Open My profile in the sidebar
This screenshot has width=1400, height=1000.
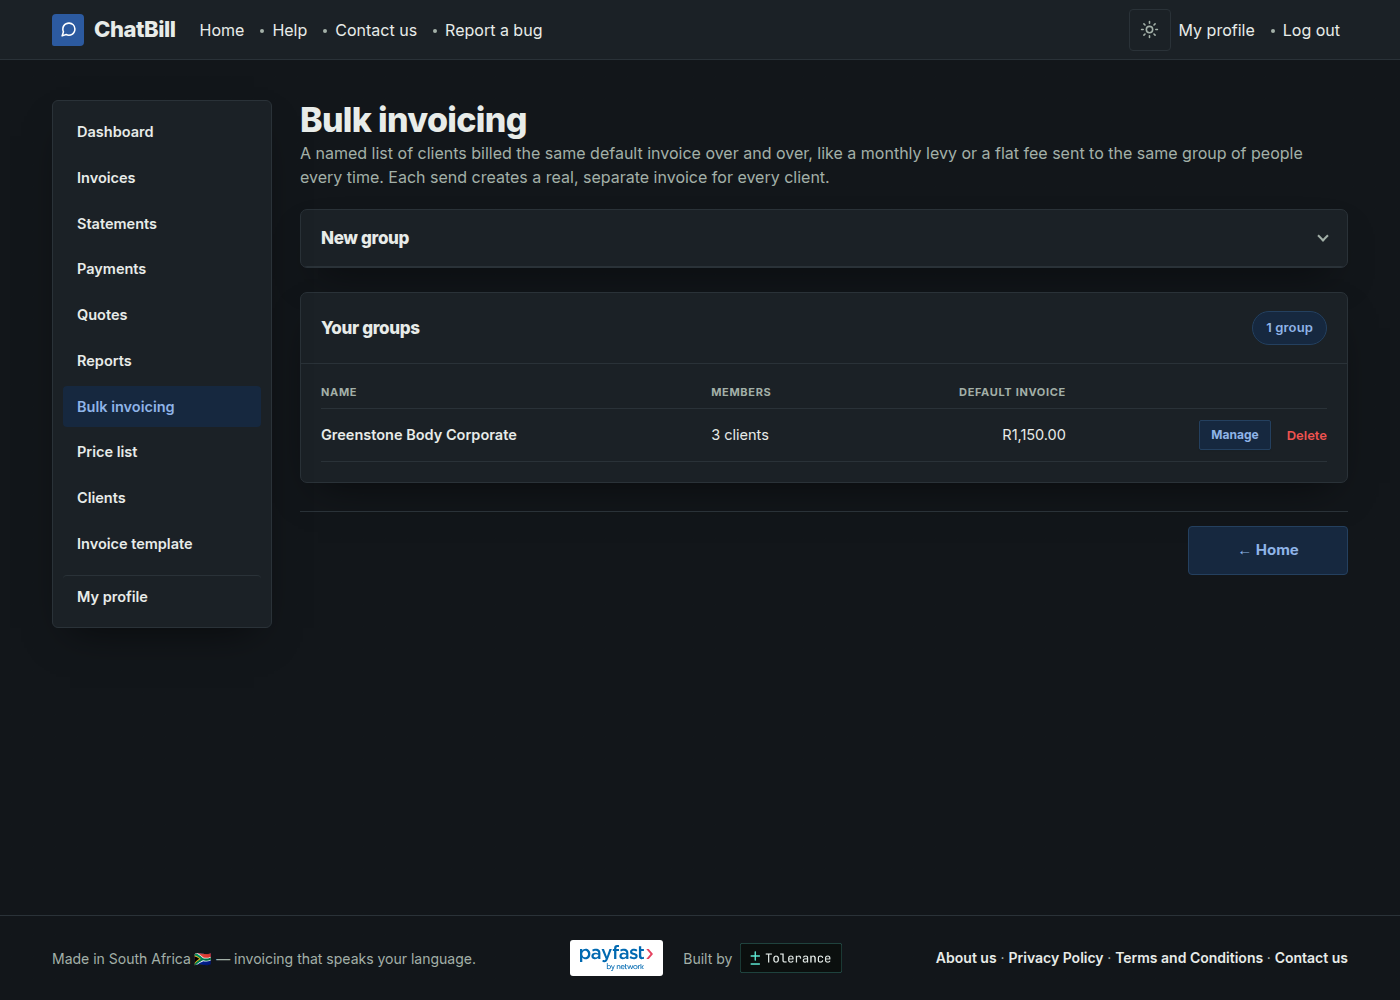tap(162, 597)
